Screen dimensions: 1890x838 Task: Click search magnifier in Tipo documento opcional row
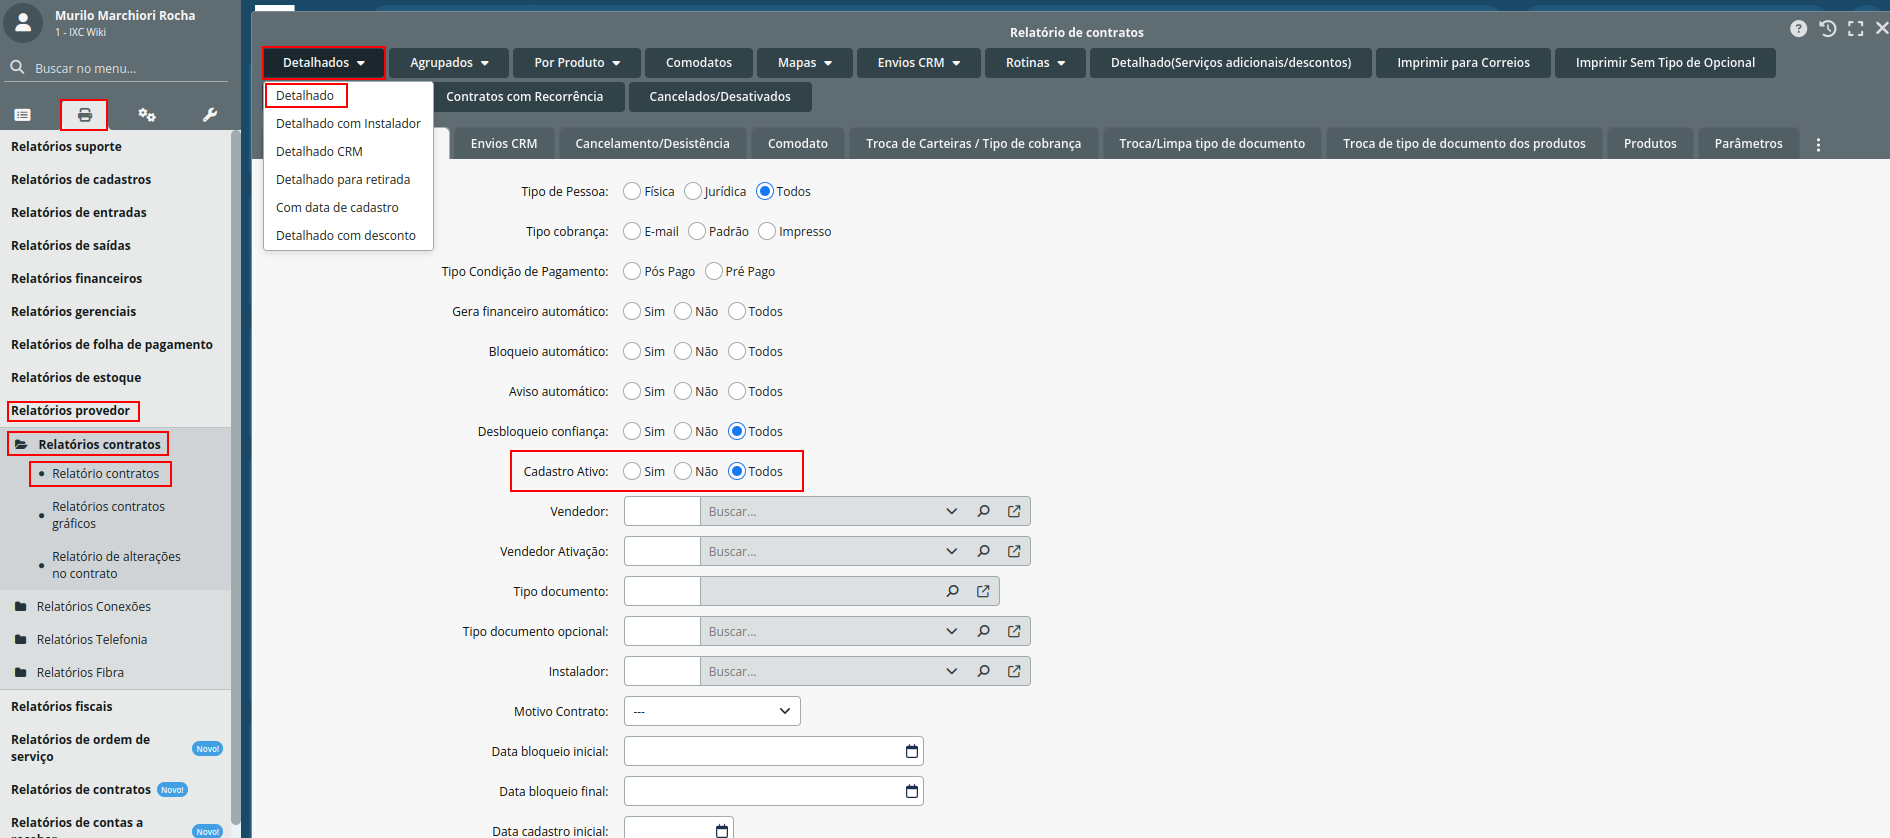[984, 631]
